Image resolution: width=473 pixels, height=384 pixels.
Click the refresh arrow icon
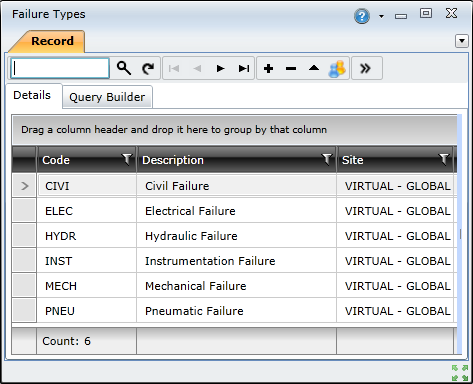pos(148,68)
